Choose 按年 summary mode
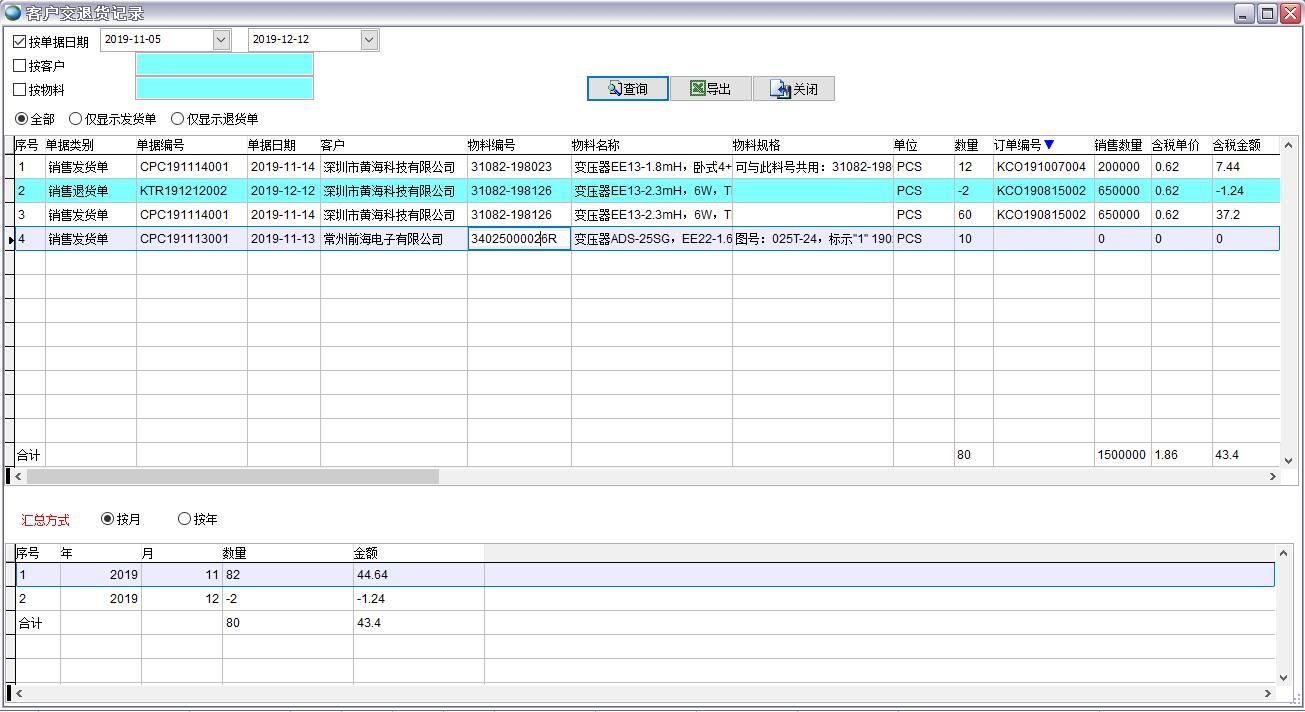Image resolution: width=1305 pixels, height=712 pixels. click(184, 519)
